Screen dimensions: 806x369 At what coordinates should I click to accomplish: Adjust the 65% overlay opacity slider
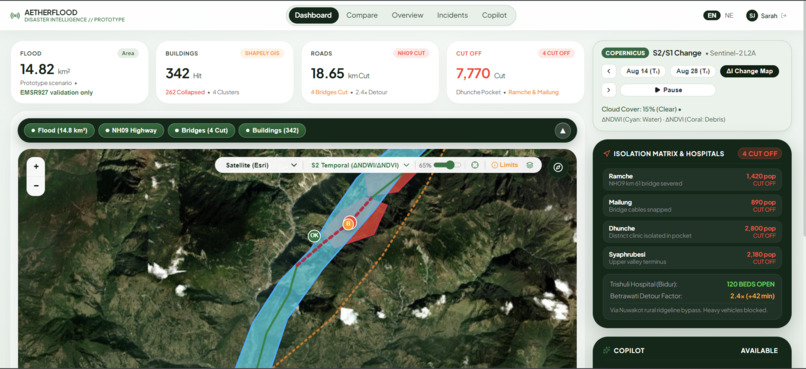pyautogui.click(x=447, y=165)
